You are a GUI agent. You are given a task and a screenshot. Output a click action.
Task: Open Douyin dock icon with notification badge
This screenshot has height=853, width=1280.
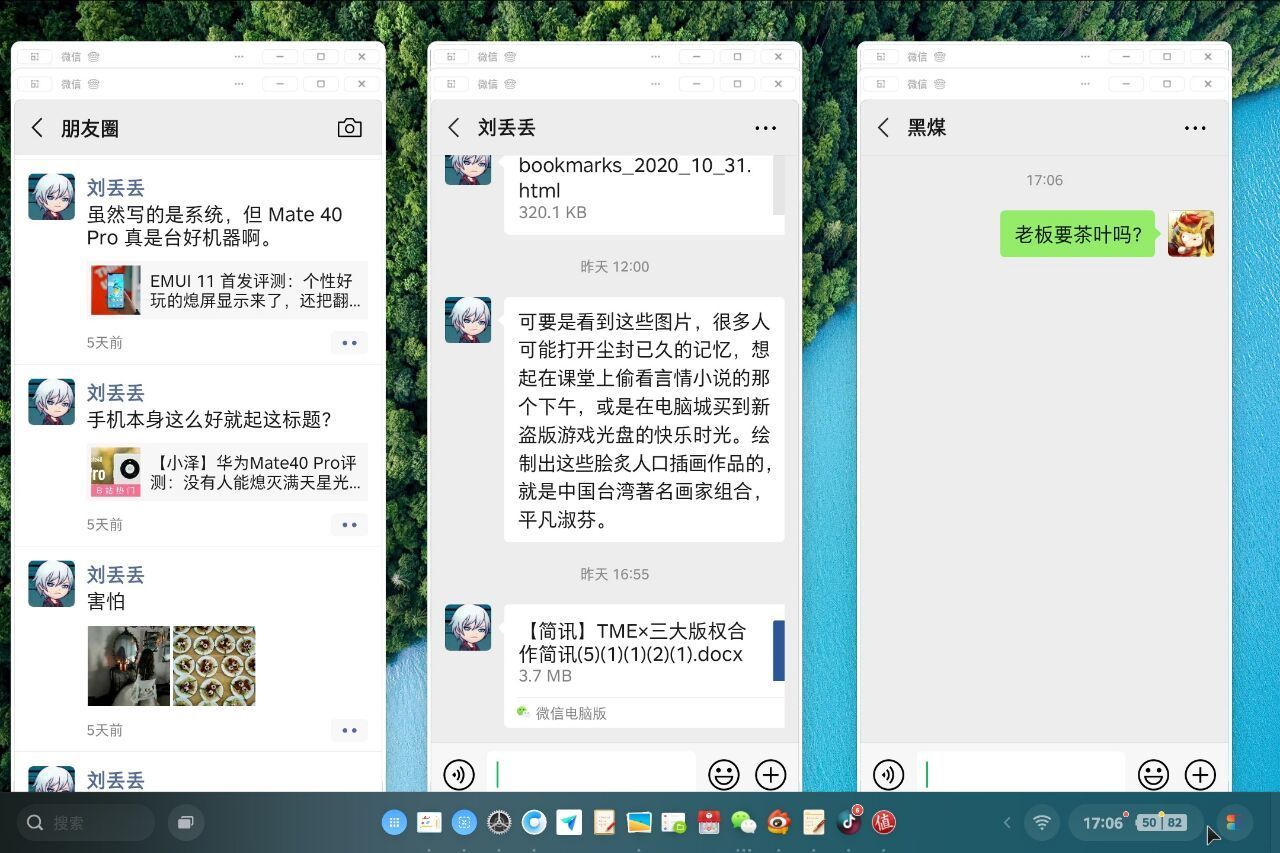[849, 822]
